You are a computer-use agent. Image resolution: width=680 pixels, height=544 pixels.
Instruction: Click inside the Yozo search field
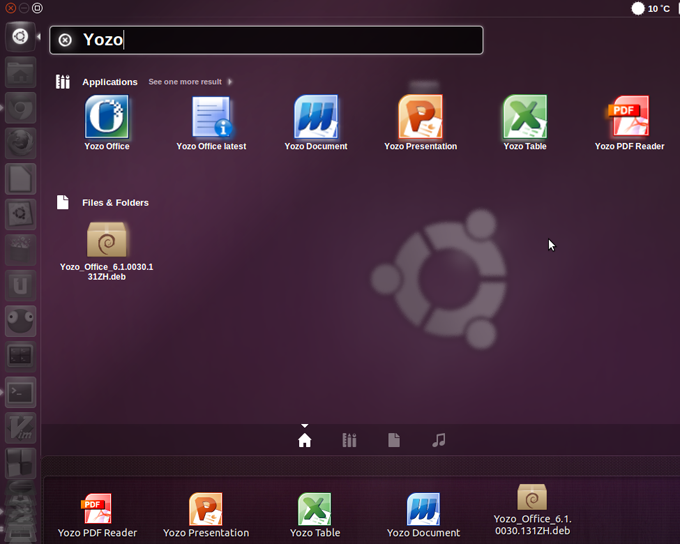pos(266,40)
